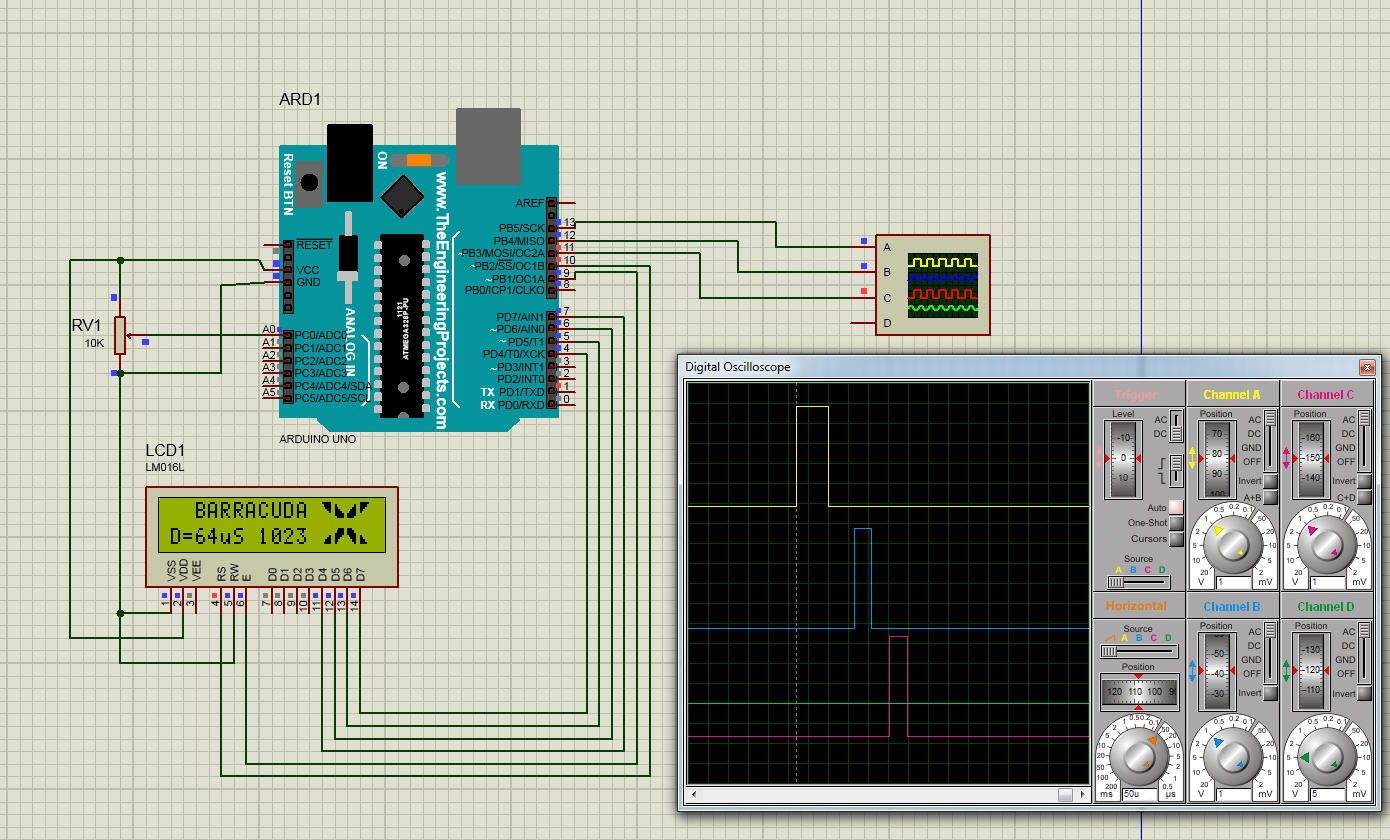
Task: Select the RV1 10K potentiometer component
Action: click(120, 335)
